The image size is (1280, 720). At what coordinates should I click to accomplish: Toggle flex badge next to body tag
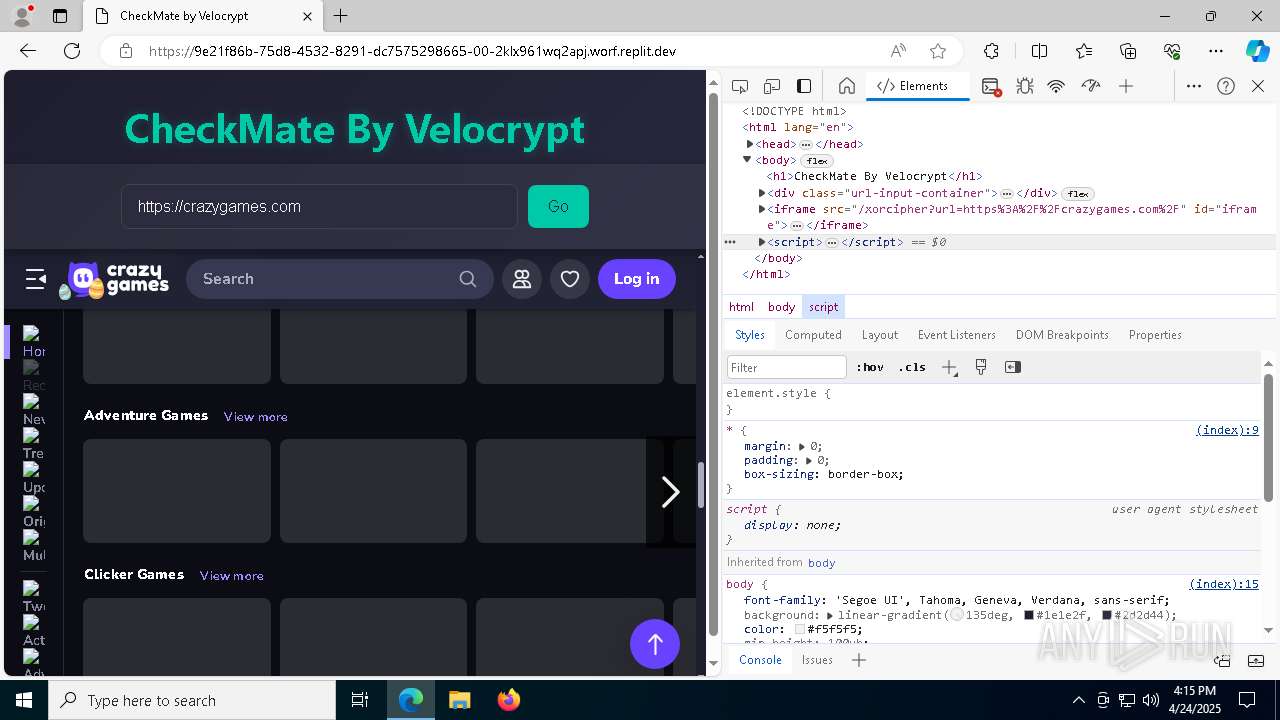[817, 161]
